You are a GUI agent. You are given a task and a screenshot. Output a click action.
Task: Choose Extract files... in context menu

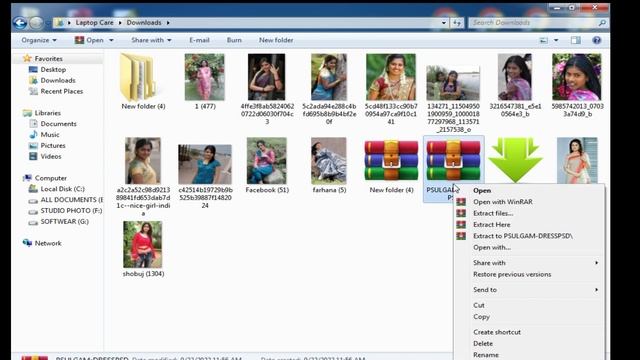point(529,213)
